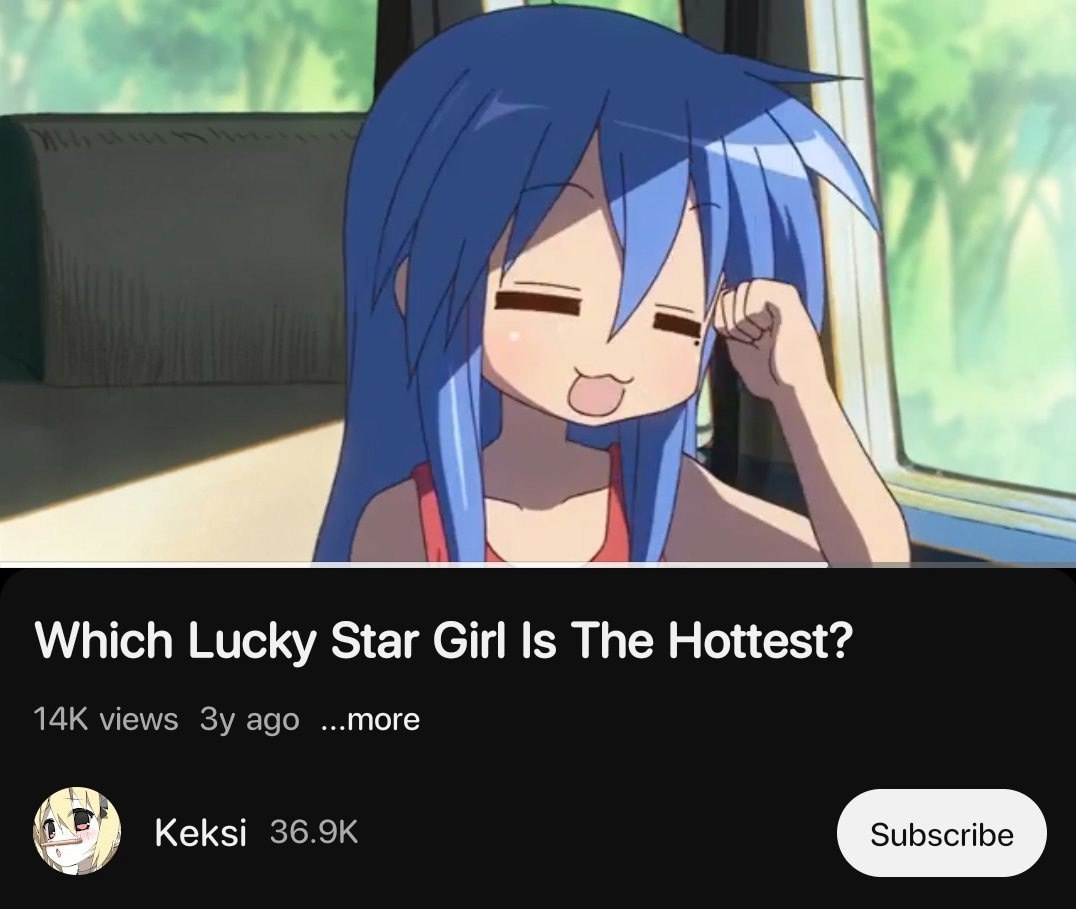Open the Keksi channel avatar
This screenshot has width=1076, height=909.
pos(78,831)
